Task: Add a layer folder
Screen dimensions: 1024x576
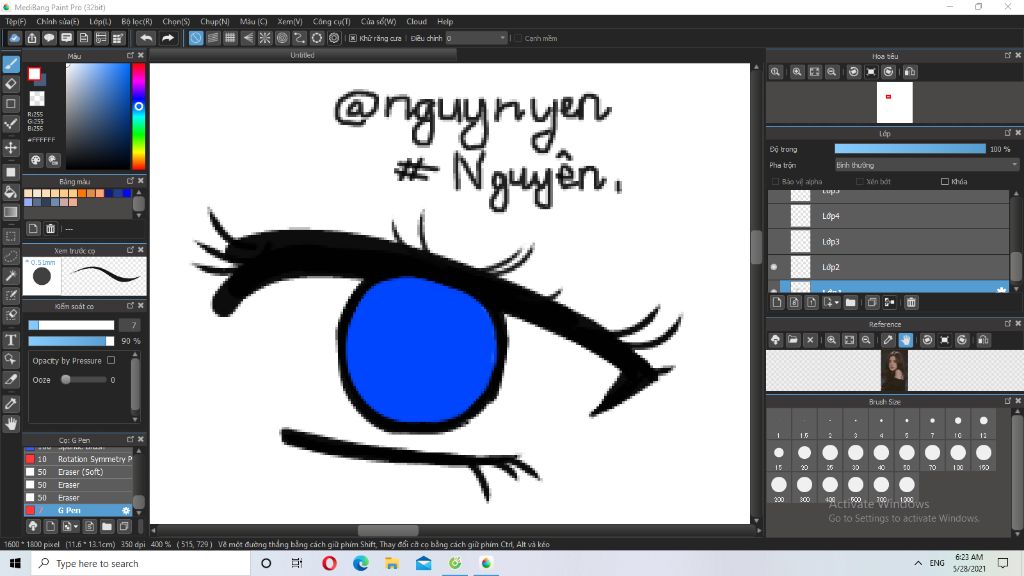Action: tap(850, 302)
